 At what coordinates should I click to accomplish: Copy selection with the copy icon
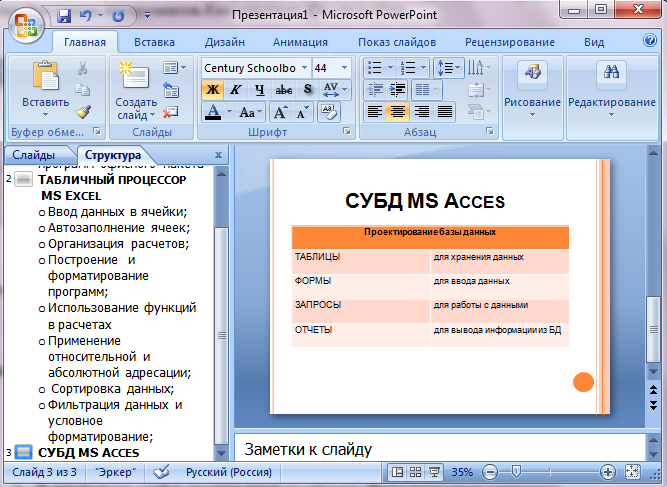(x=83, y=90)
